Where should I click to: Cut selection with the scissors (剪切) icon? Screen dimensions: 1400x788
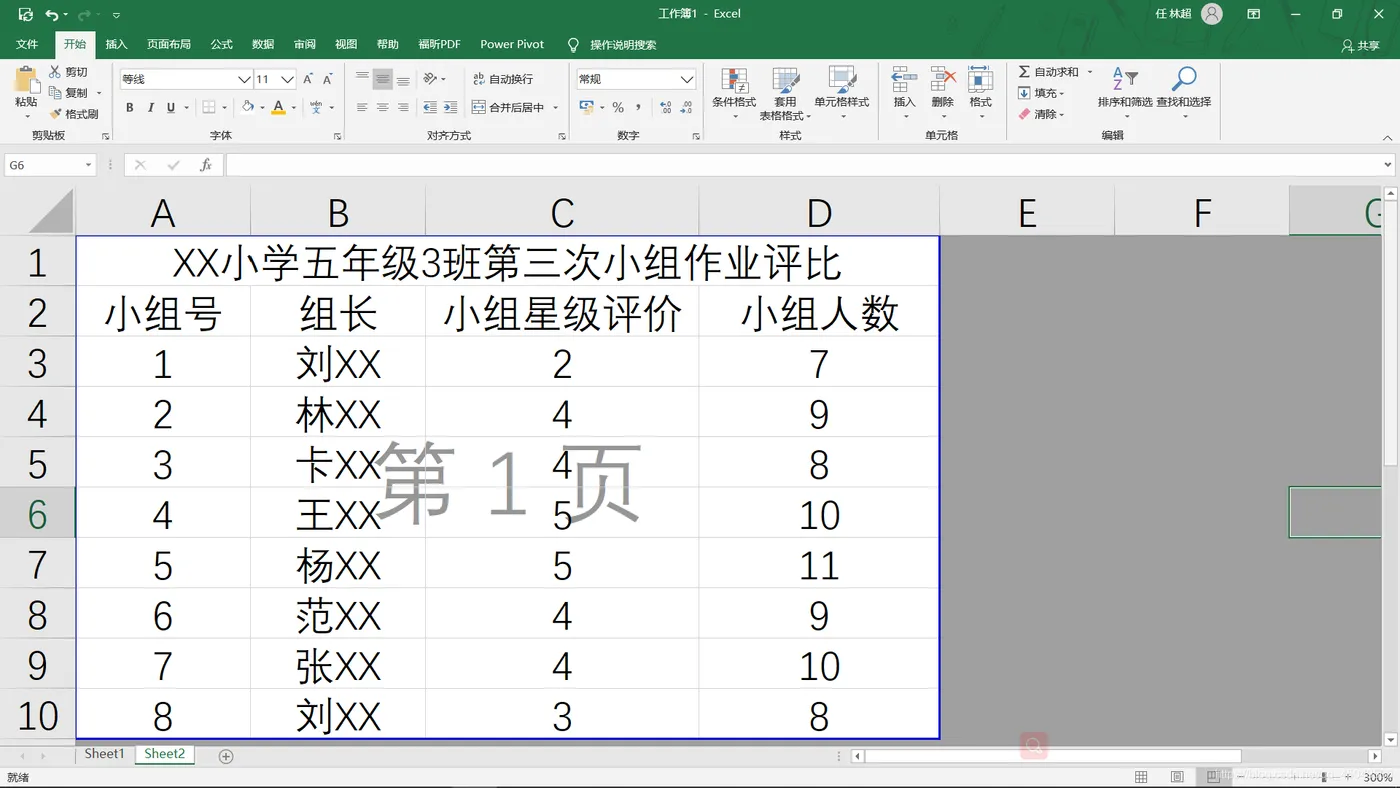(68, 72)
